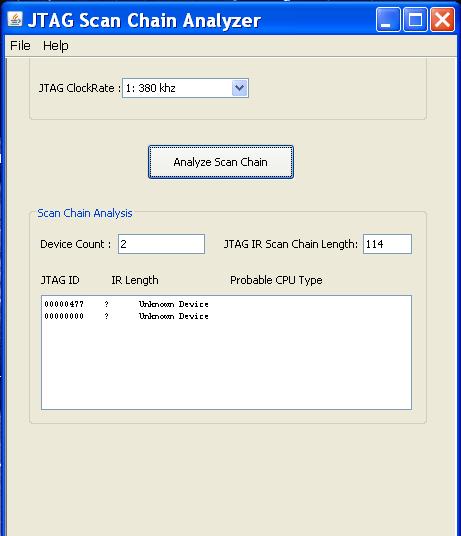This screenshot has height=536, width=461.
Task: Select the 00000477 device row
Action: point(126,304)
